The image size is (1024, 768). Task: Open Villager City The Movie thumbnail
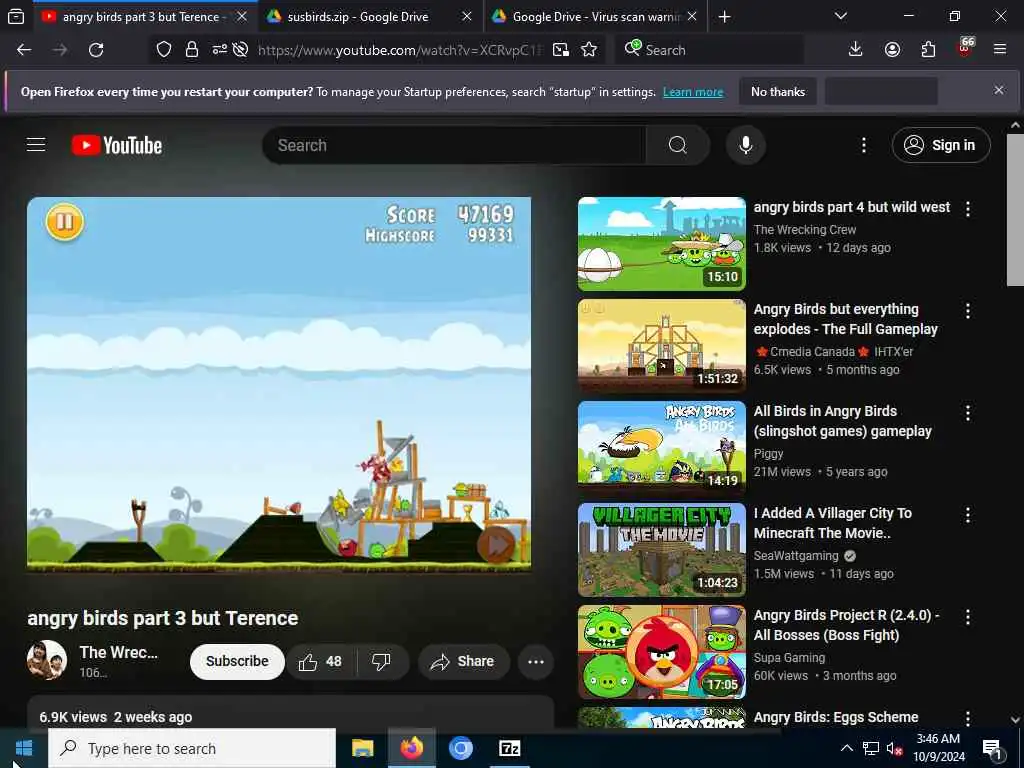(662, 549)
